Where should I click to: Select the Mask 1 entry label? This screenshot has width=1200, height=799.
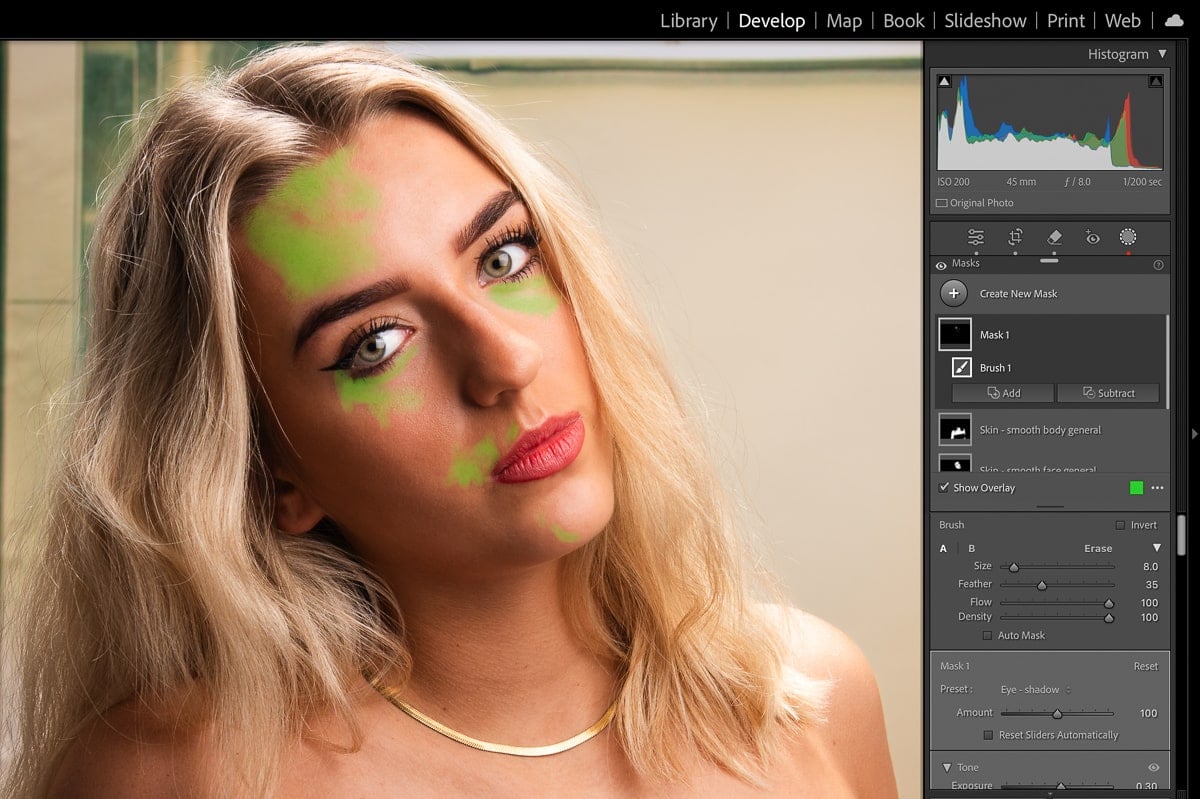tap(995, 335)
